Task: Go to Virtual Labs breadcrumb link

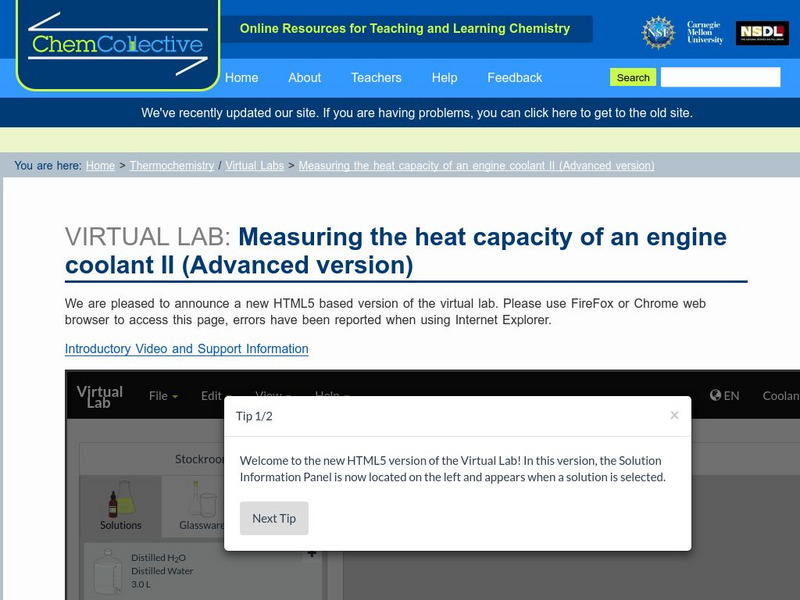Action: pos(254,166)
